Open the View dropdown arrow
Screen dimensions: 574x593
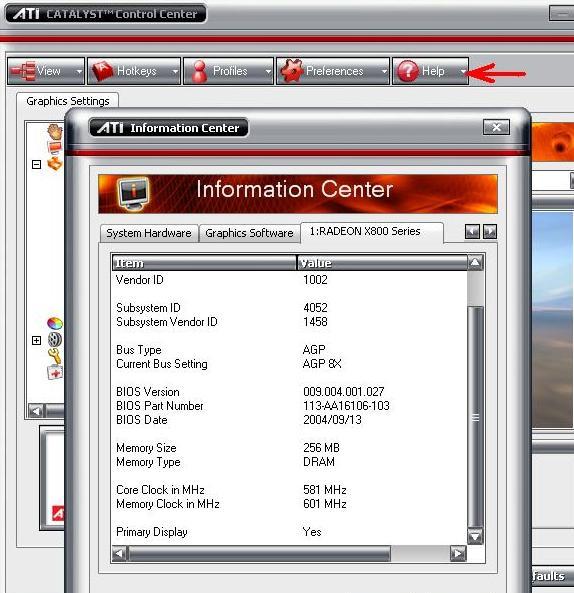(x=79, y=71)
